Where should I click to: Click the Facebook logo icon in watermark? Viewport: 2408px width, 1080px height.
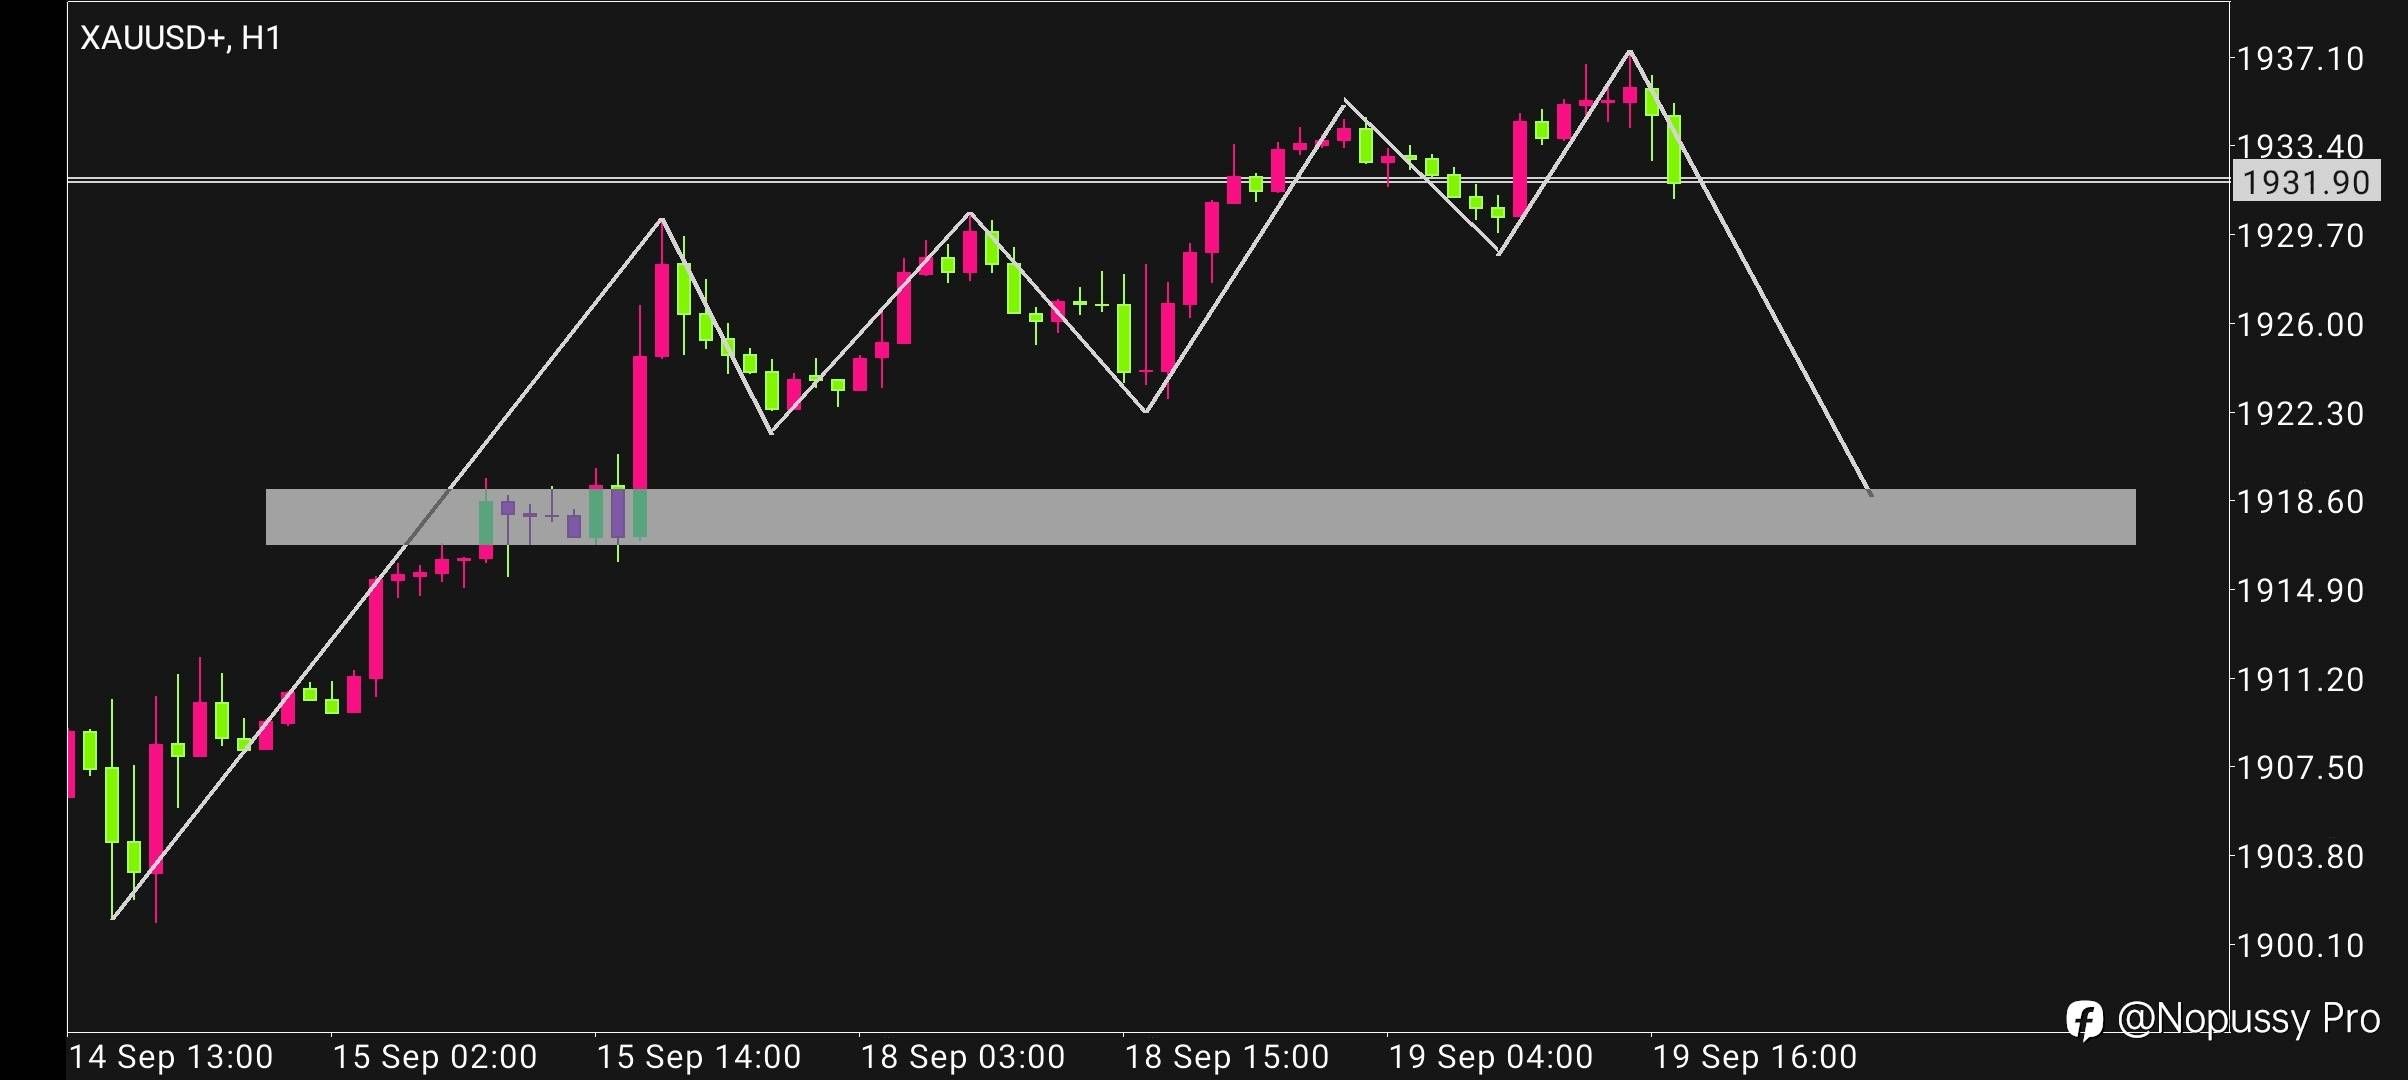coord(2085,1021)
